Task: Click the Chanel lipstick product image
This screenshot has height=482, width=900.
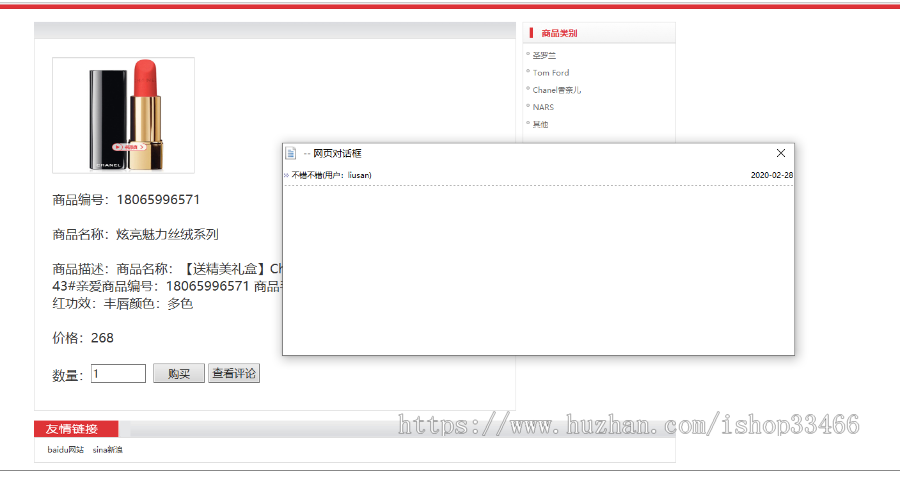Action: point(123,115)
